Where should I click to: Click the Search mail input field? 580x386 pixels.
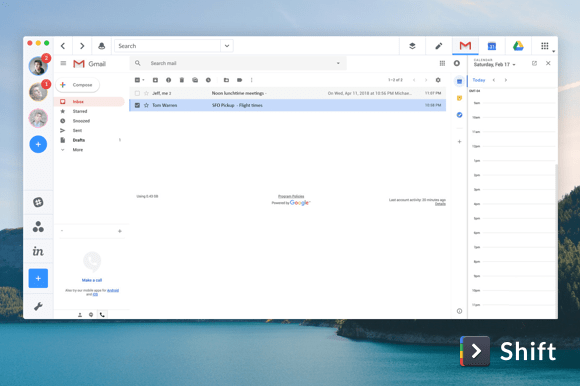click(238, 63)
